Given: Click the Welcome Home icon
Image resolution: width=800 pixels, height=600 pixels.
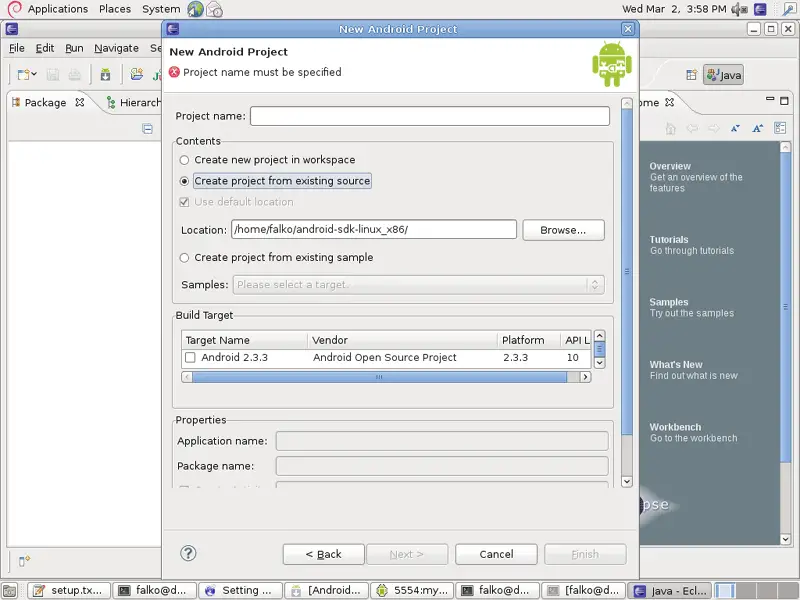Looking at the screenshot, I should (670, 129).
